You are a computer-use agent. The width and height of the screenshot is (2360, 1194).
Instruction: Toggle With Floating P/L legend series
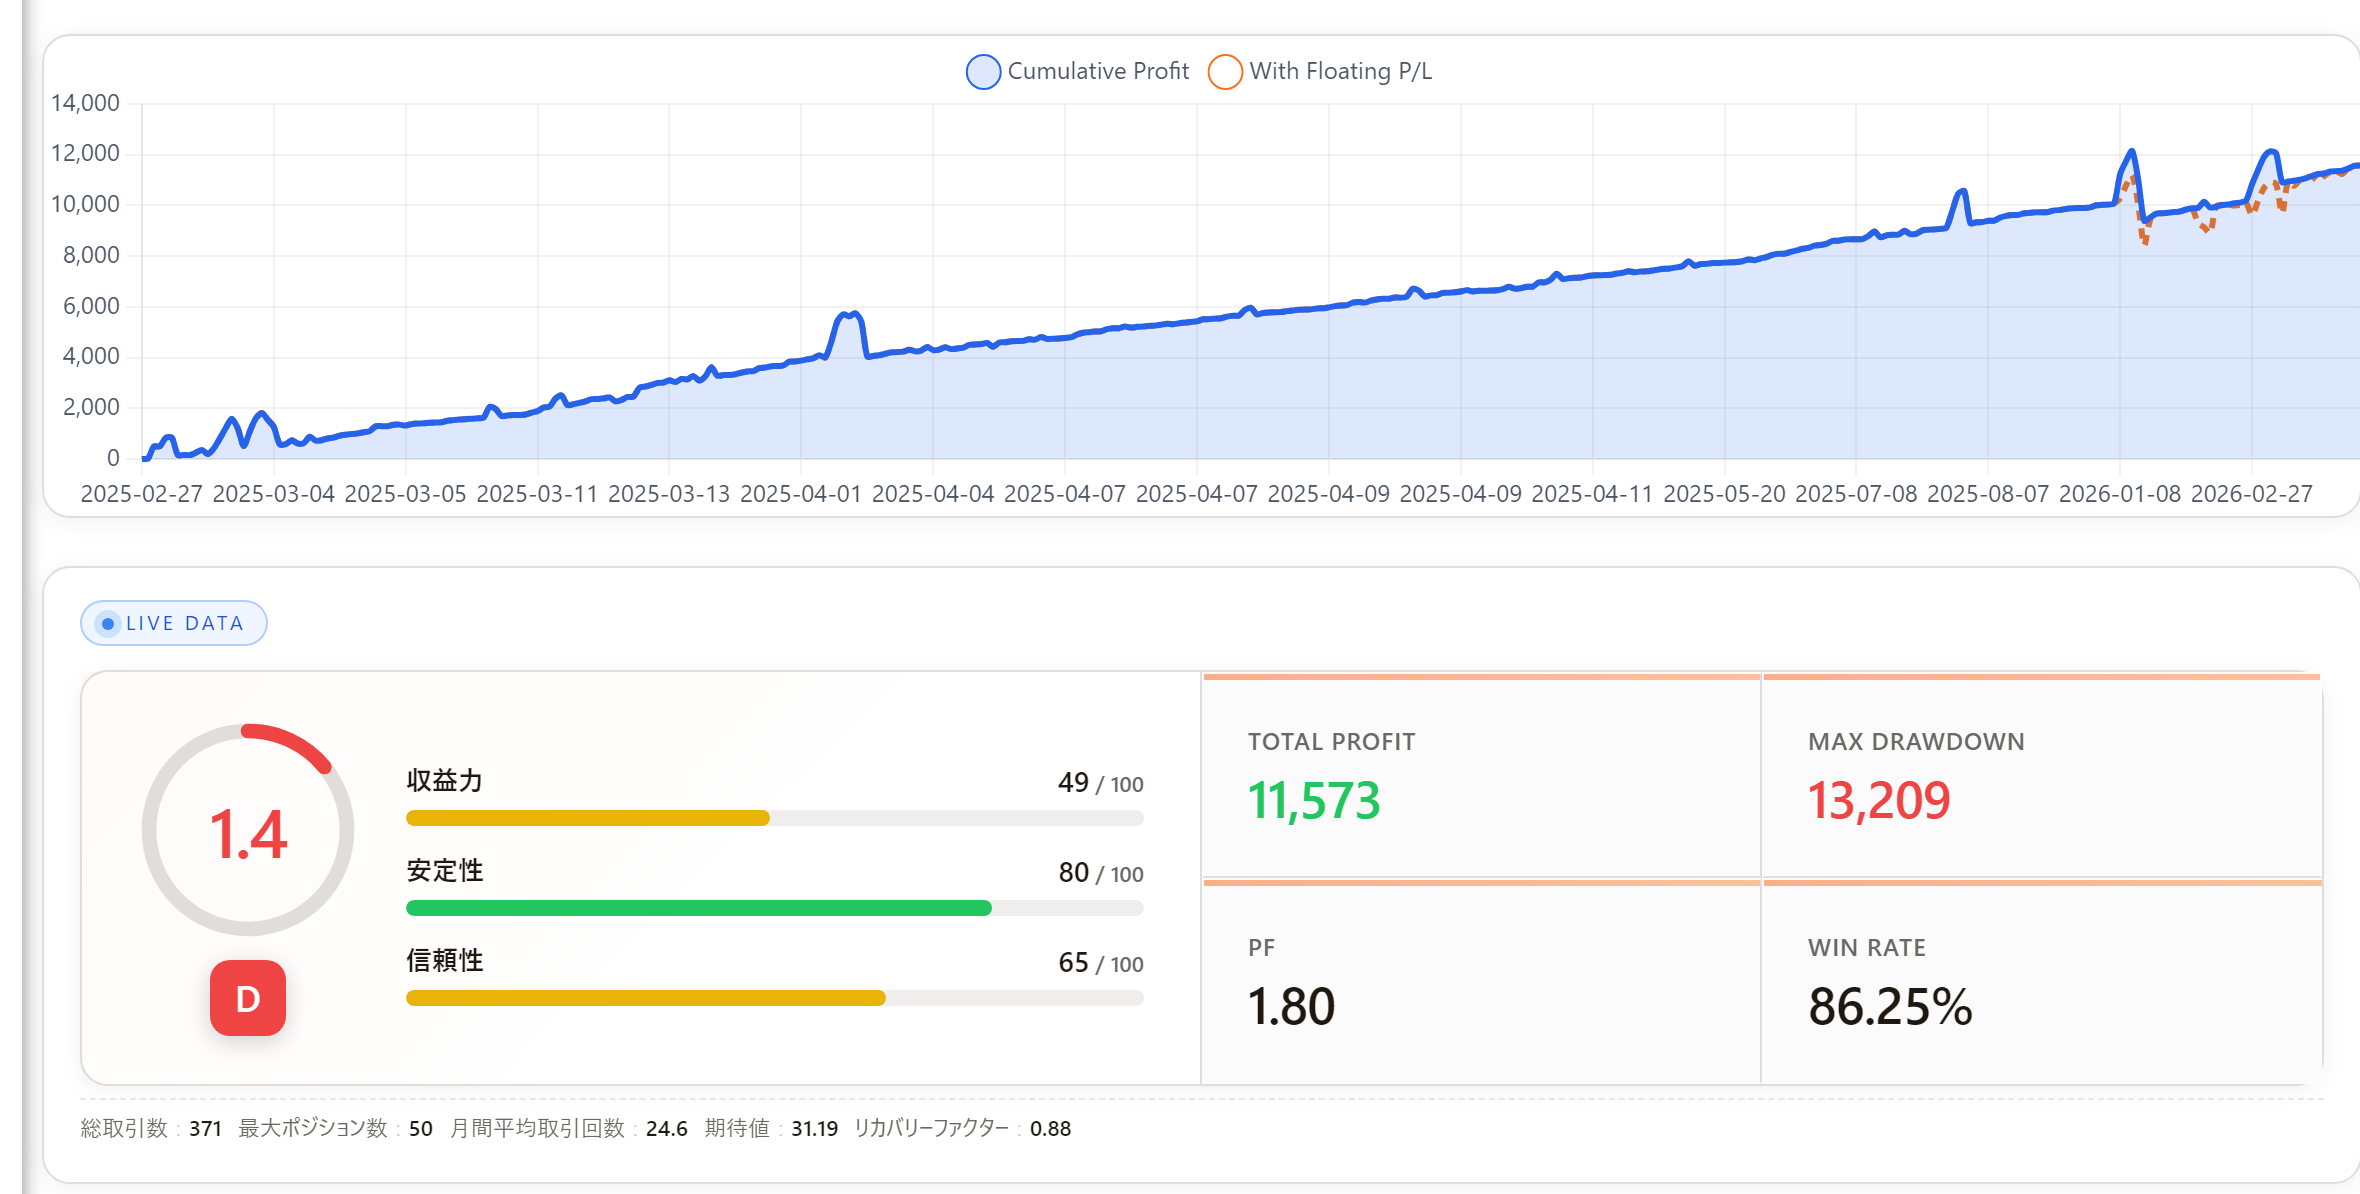[1320, 71]
